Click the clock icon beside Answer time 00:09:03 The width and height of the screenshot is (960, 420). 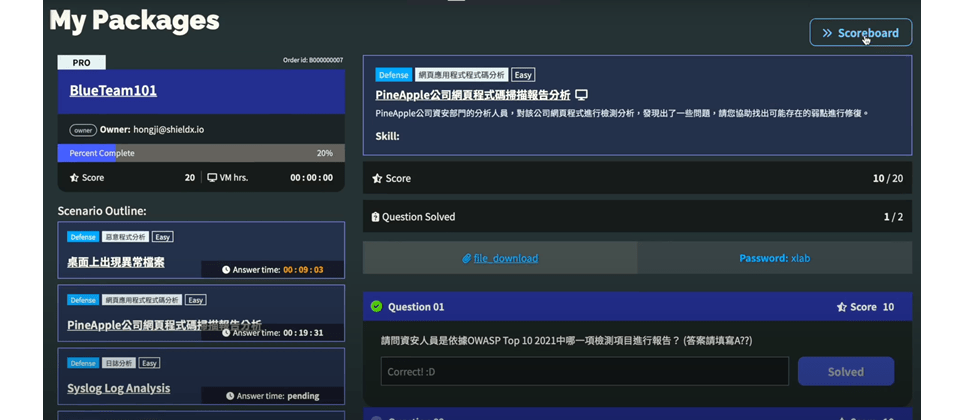pos(226,269)
